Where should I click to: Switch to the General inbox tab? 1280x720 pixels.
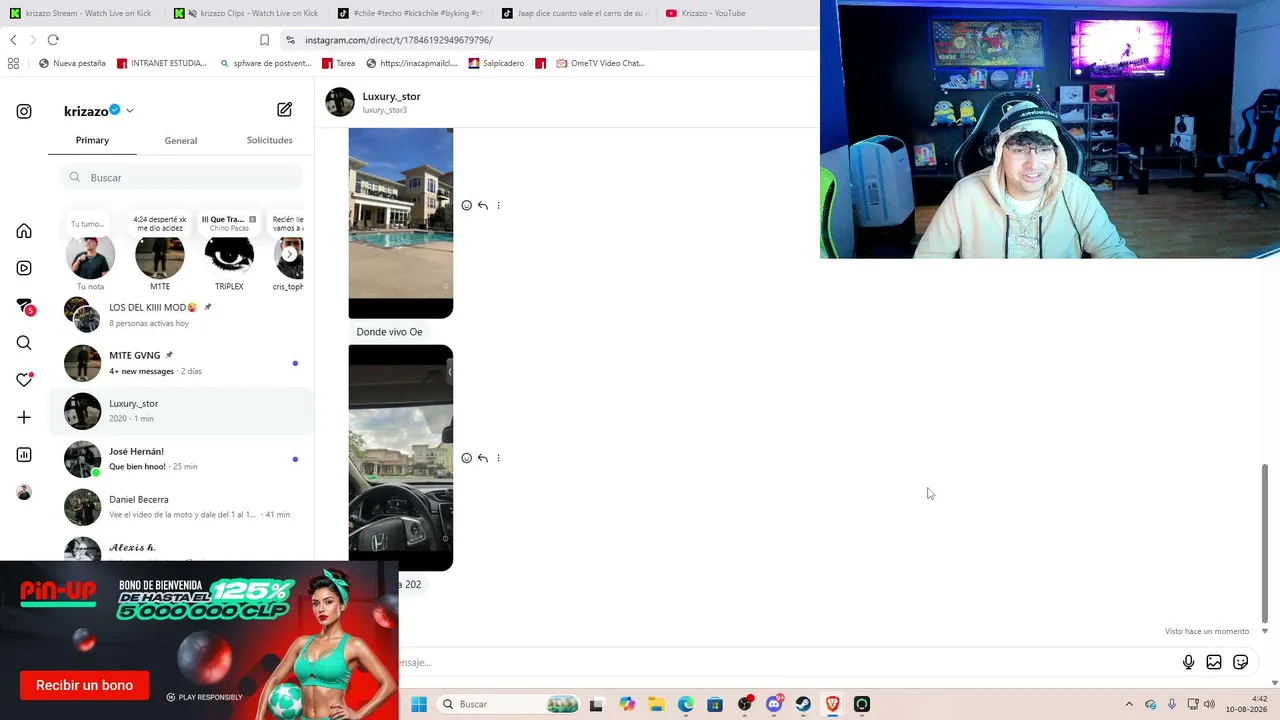[181, 140]
